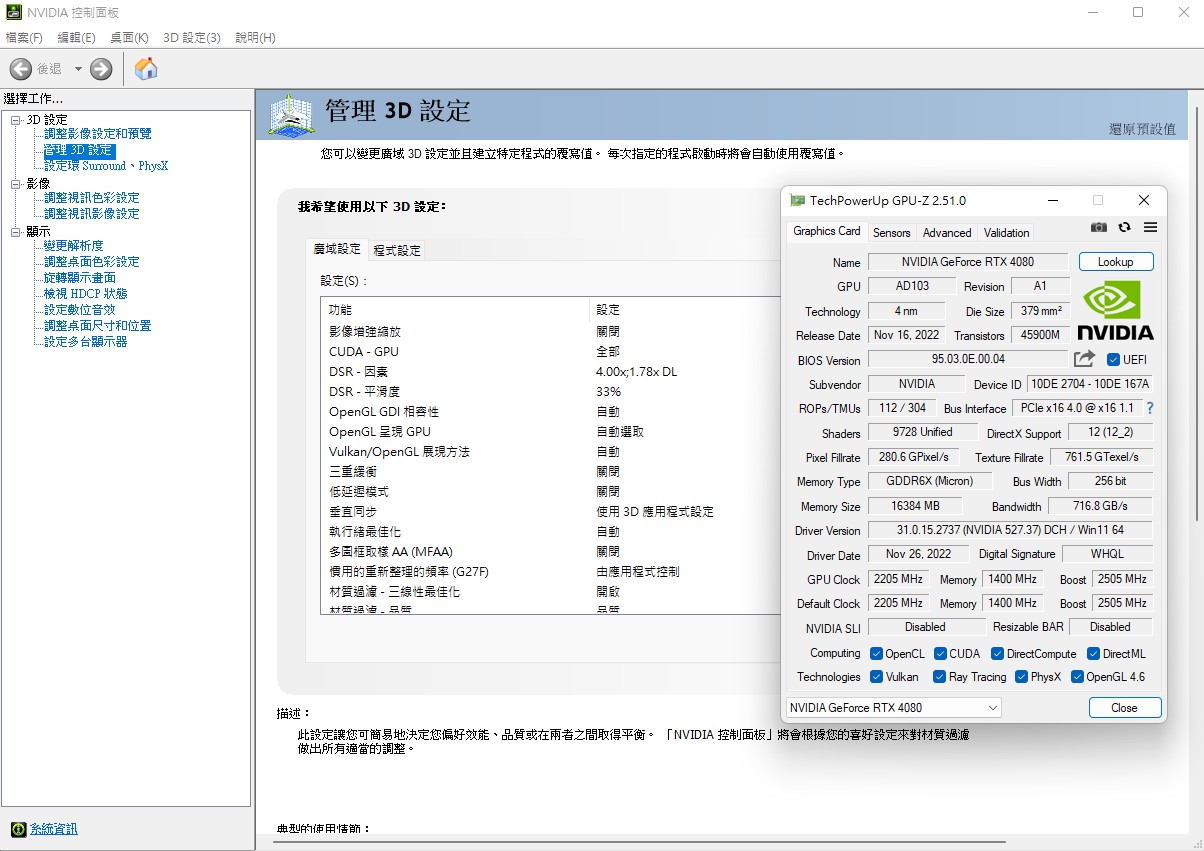Select the 垂直同步 setting row
The image size is (1204, 851).
550,511
